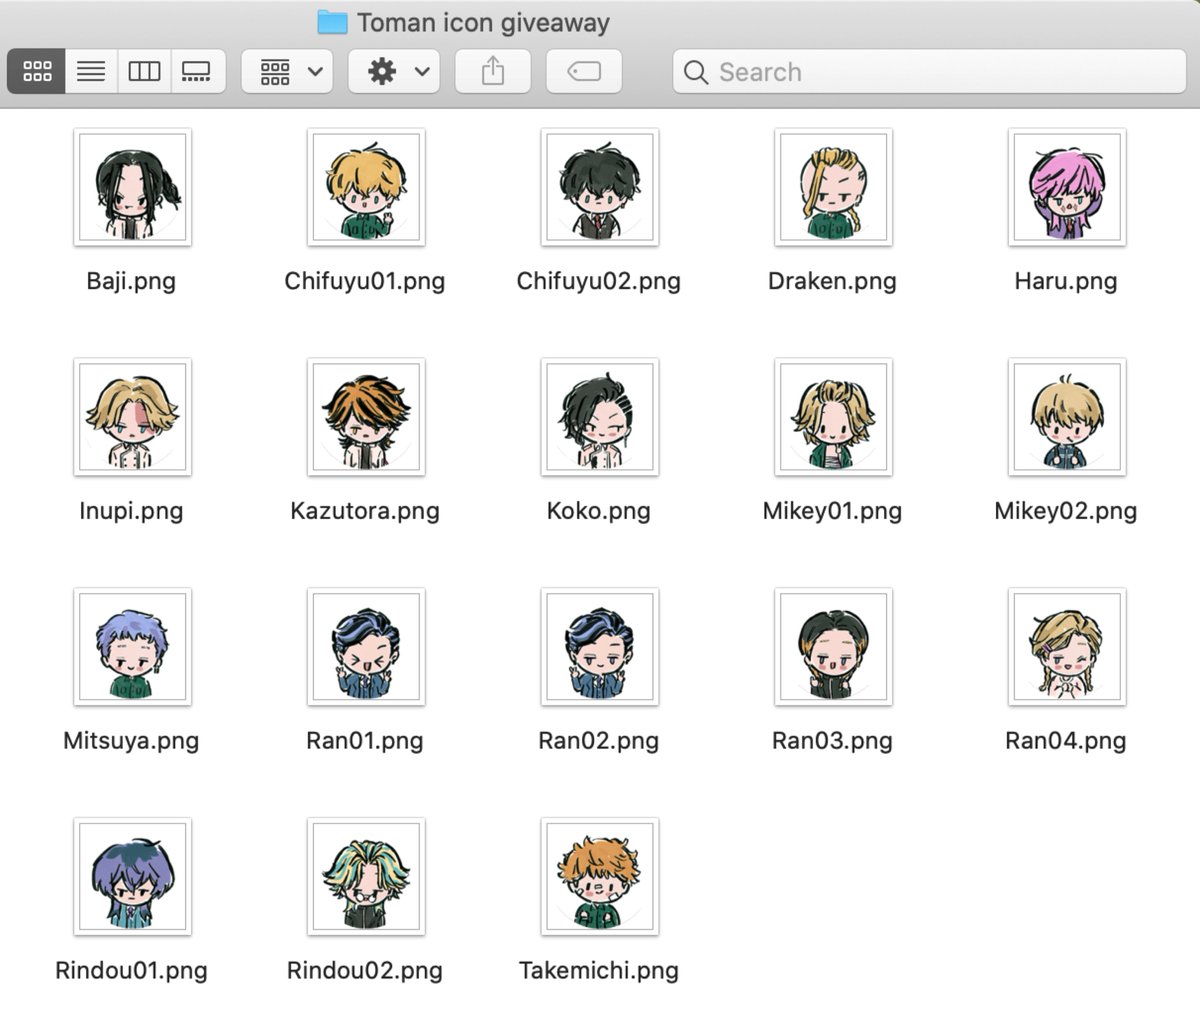Open the group-by arrangement dropdown
The width and height of the screenshot is (1200, 1028).
pos(287,72)
